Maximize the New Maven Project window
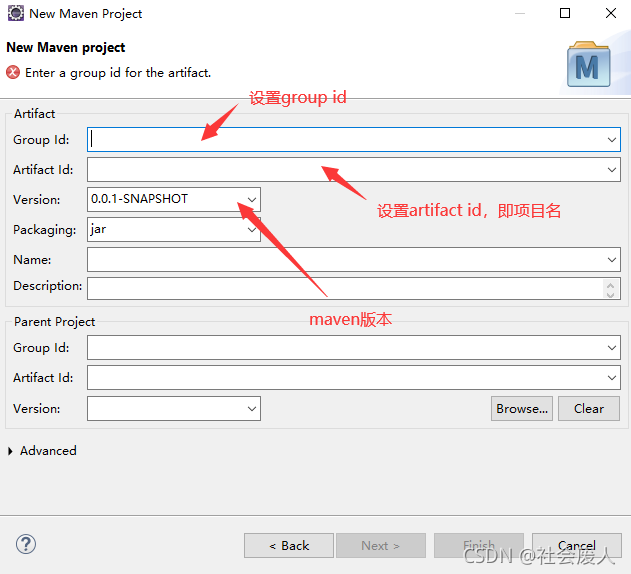The width and height of the screenshot is (631, 574). pyautogui.click(x=565, y=13)
